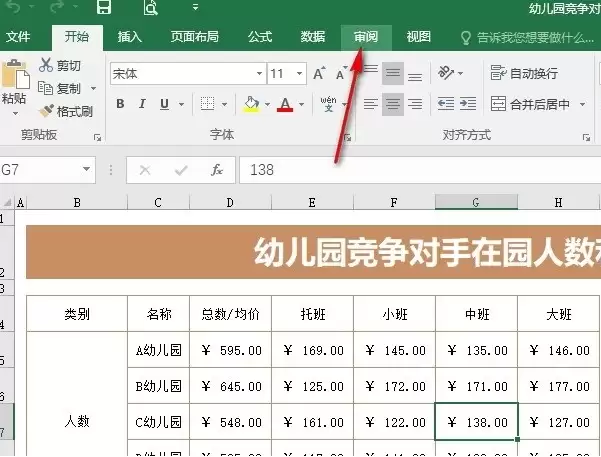The height and width of the screenshot is (457, 601).
Task: Open the font name dropdown
Action: (259, 73)
